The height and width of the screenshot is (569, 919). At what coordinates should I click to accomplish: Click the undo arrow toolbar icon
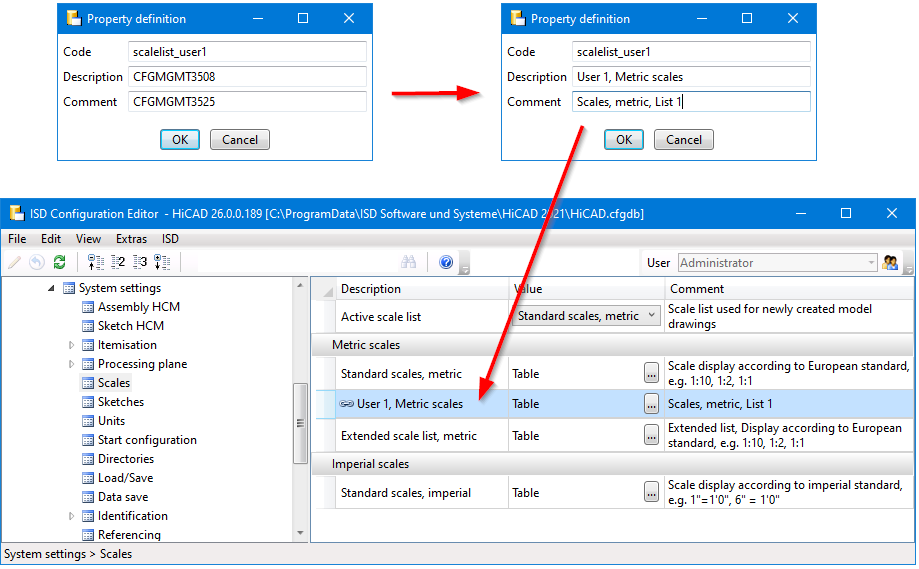click(37, 263)
